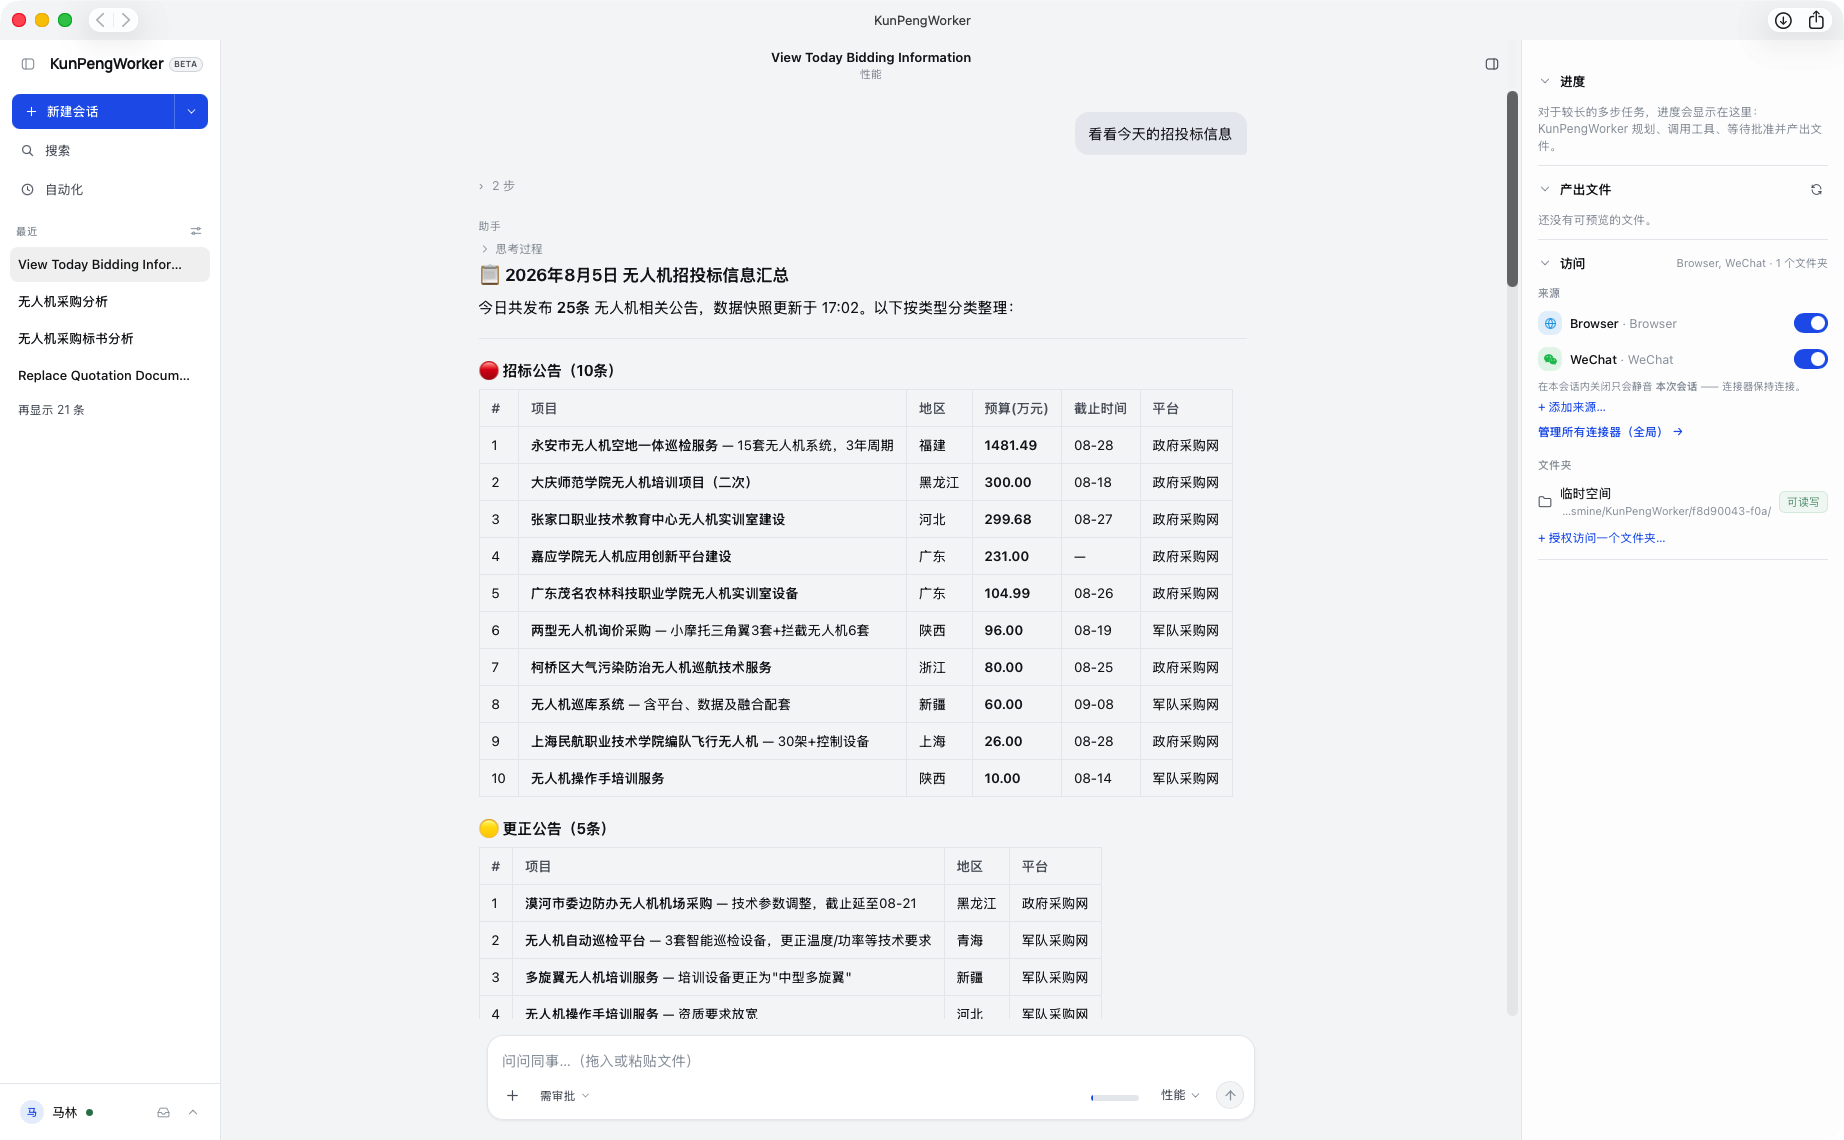Open Replace Quotation Docum... conversation

point(110,376)
